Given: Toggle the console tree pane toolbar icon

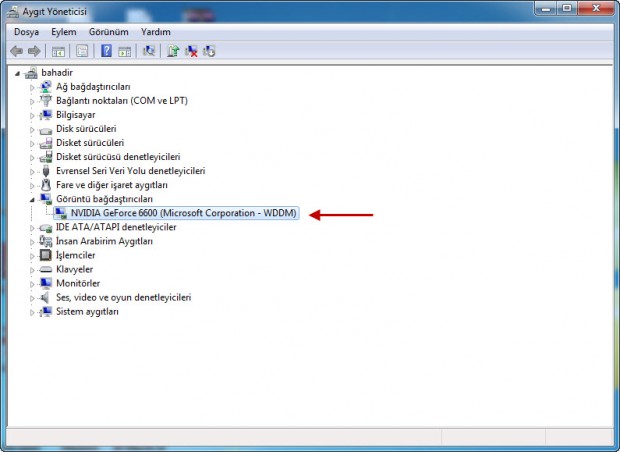Looking at the screenshot, I should coord(58,51).
